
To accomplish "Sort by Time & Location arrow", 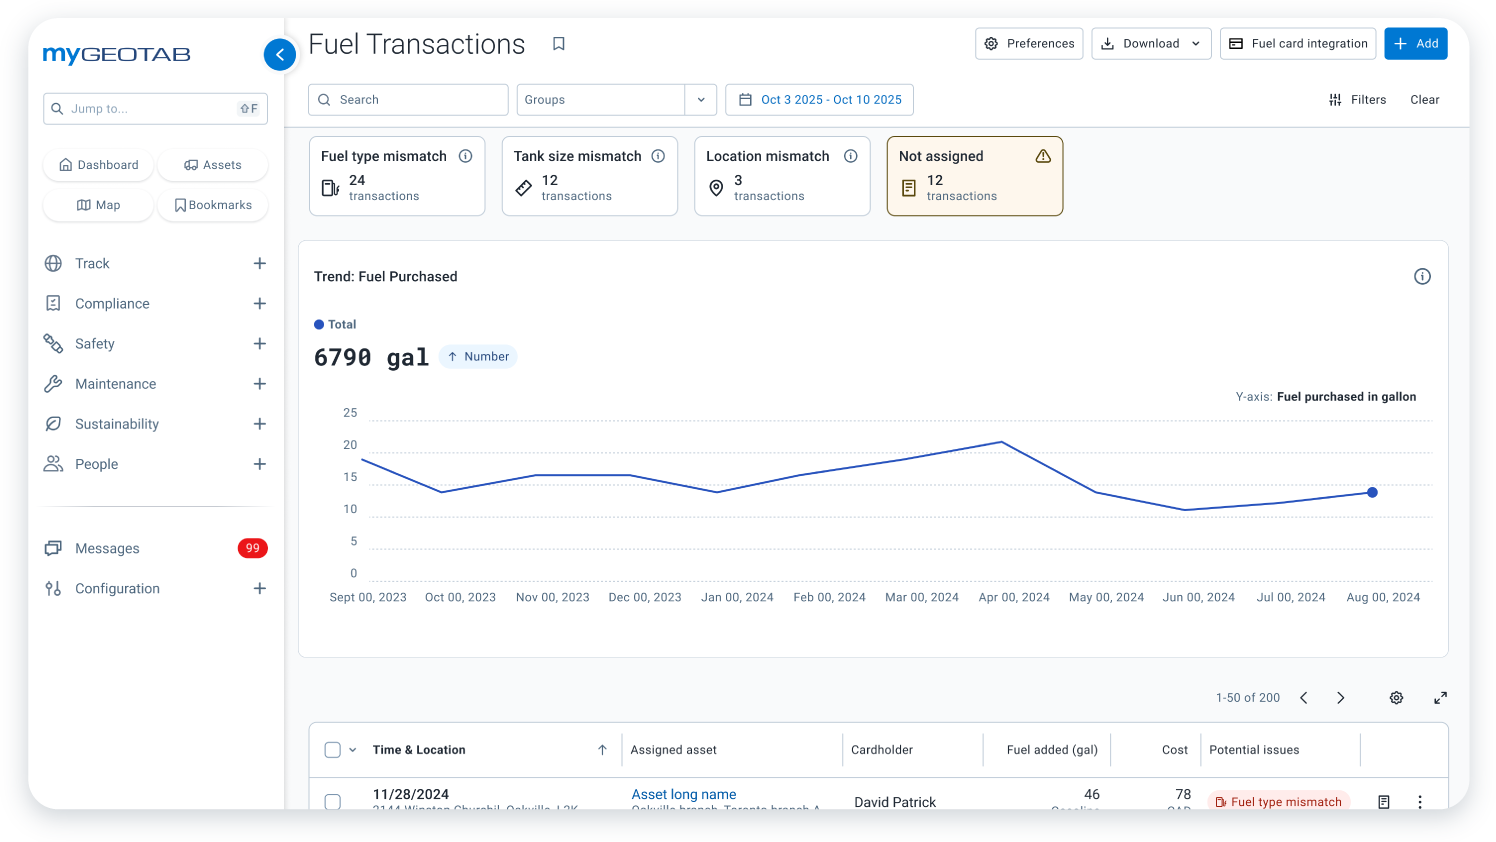I will (x=602, y=750).
